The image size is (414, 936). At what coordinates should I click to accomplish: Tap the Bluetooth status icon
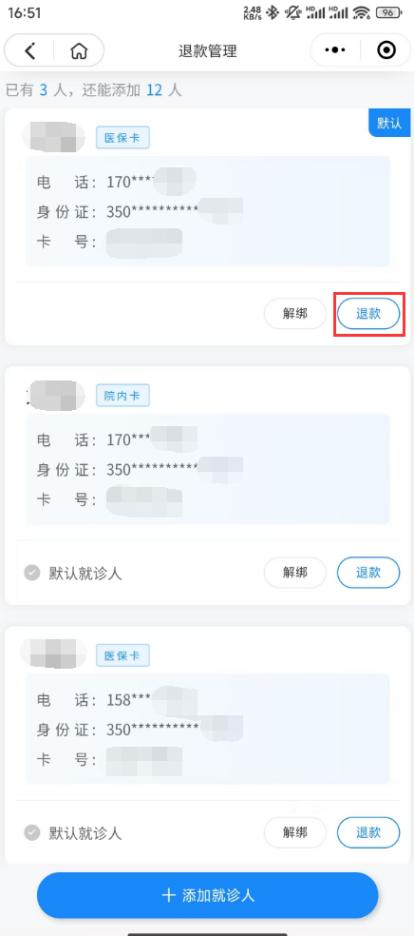[x=272, y=12]
